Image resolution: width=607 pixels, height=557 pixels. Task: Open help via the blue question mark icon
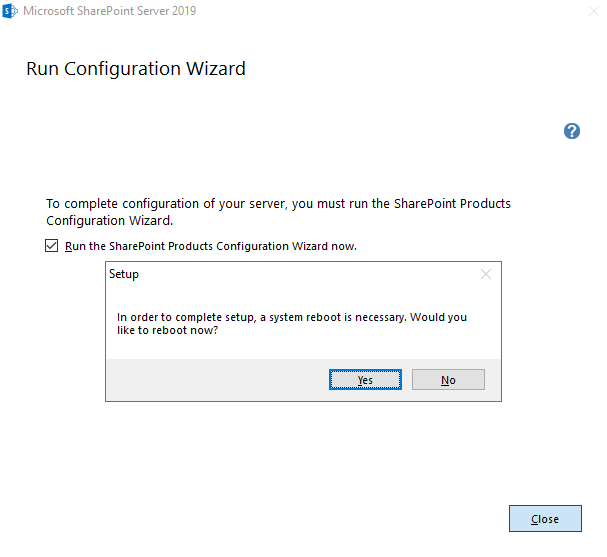pyautogui.click(x=571, y=131)
